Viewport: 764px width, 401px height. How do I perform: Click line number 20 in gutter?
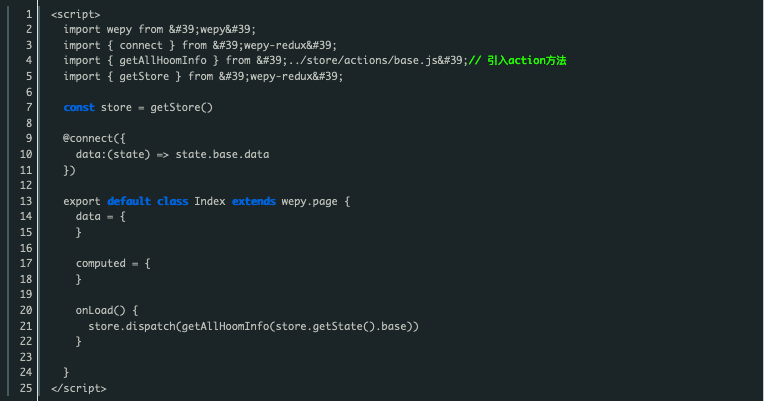point(26,310)
